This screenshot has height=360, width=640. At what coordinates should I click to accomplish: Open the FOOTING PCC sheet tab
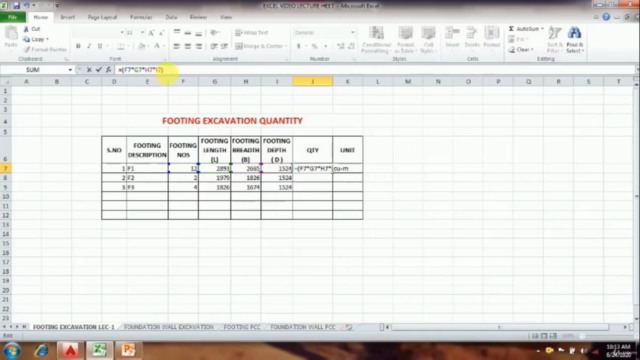(242, 327)
